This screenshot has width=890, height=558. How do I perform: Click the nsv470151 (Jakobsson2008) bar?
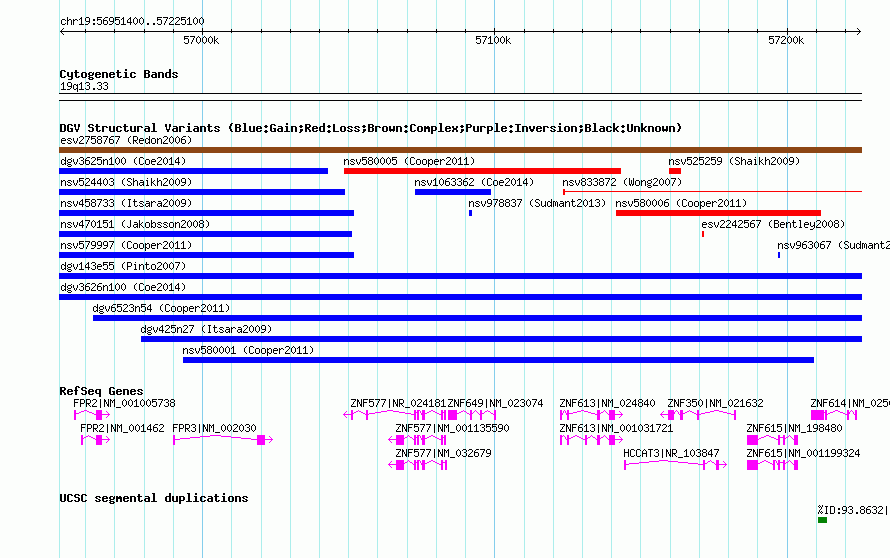205,234
